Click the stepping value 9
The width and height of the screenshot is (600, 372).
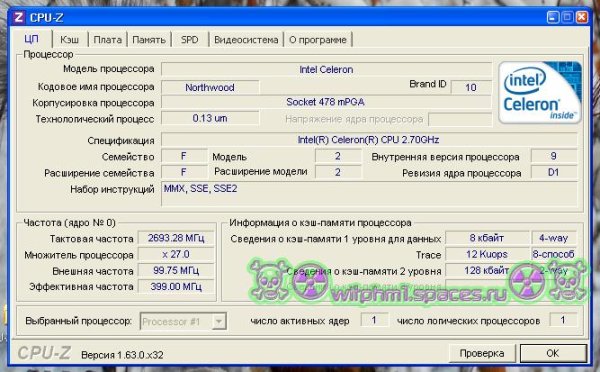coord(554,156)
